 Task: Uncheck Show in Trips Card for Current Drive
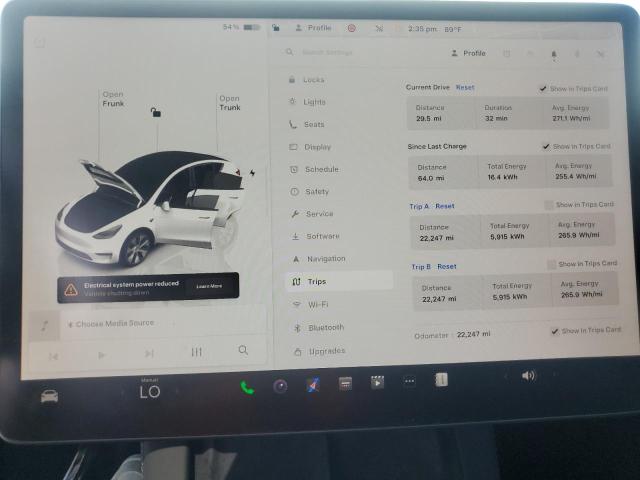[x=543, y=88]
